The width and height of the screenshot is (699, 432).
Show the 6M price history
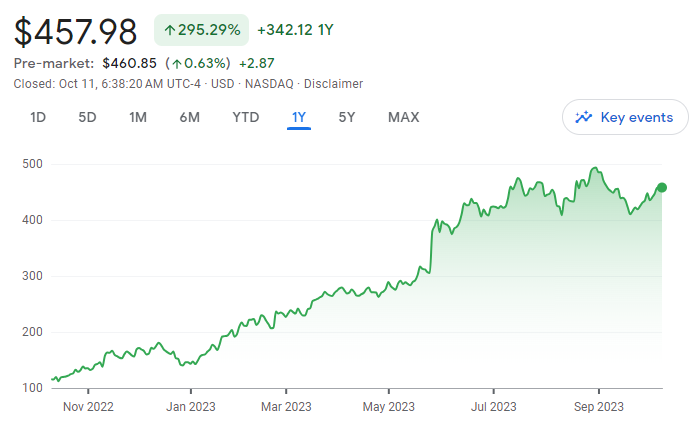(x=189, y=117)
